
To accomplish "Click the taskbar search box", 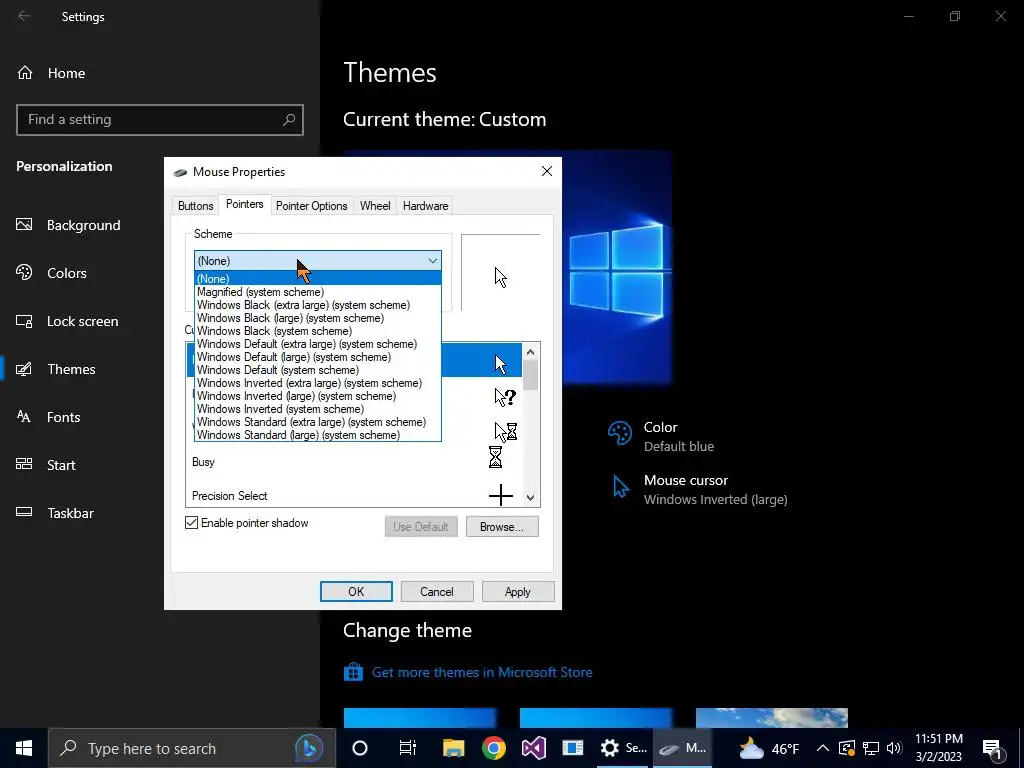I will (192, 748).
